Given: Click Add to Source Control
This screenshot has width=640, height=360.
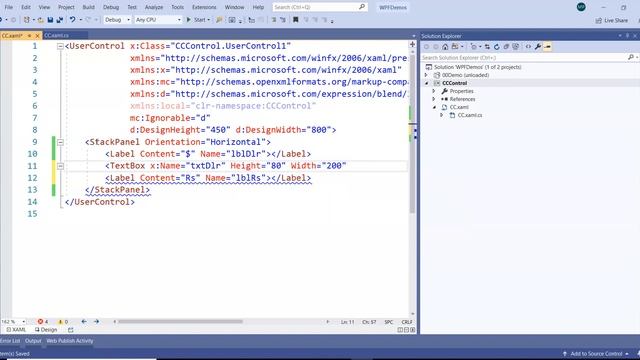Looking at the screenshot, I should [596, 354].
